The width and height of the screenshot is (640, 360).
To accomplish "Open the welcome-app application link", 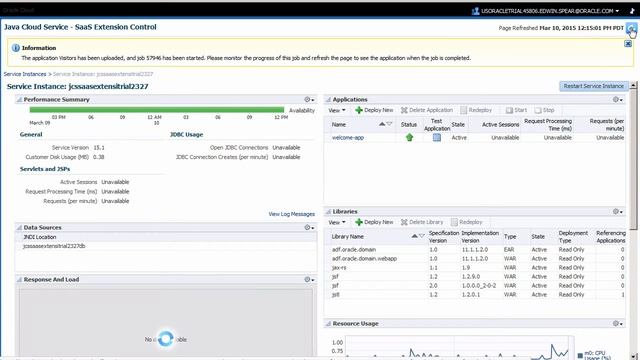I will tap(348, 138).
